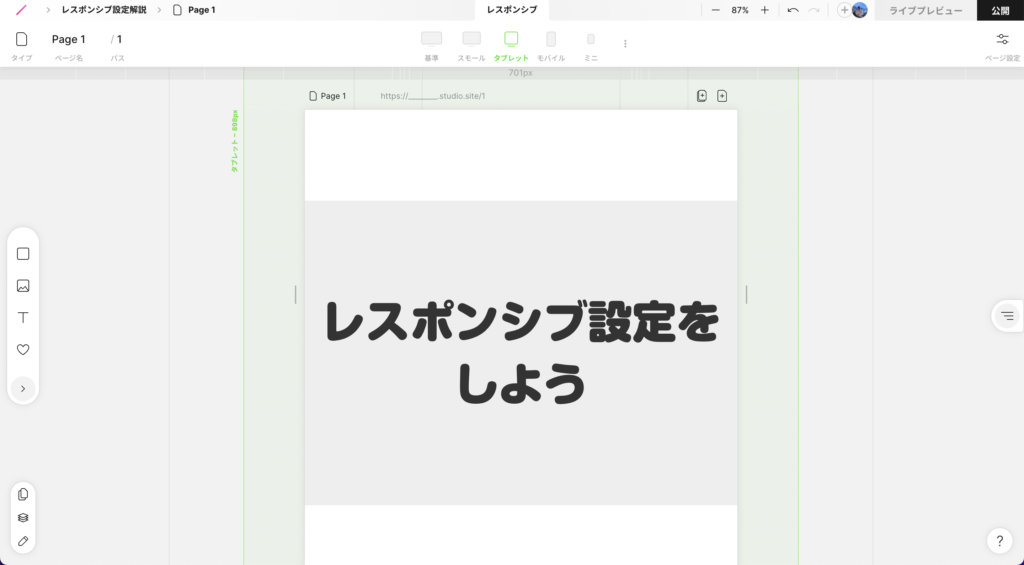Open the レスポンシブ設定解説 project breadcrumb

[x=104, y=10]
